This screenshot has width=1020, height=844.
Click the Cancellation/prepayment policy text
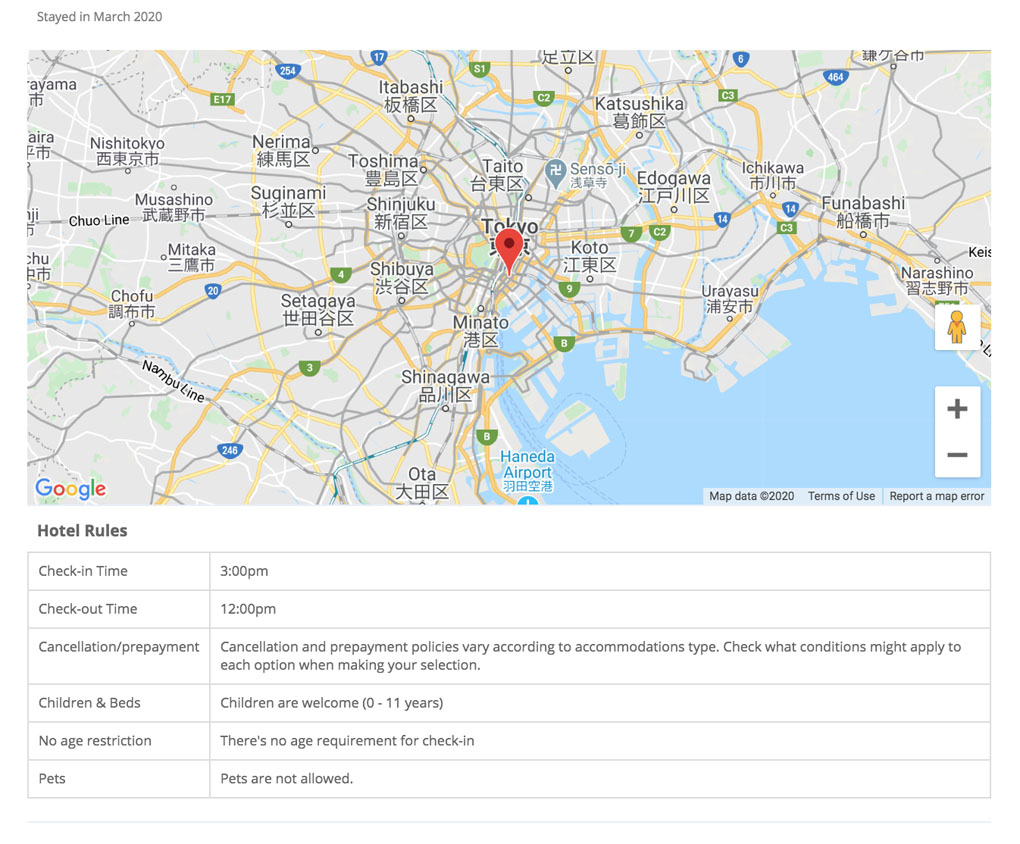pos(590,656)
